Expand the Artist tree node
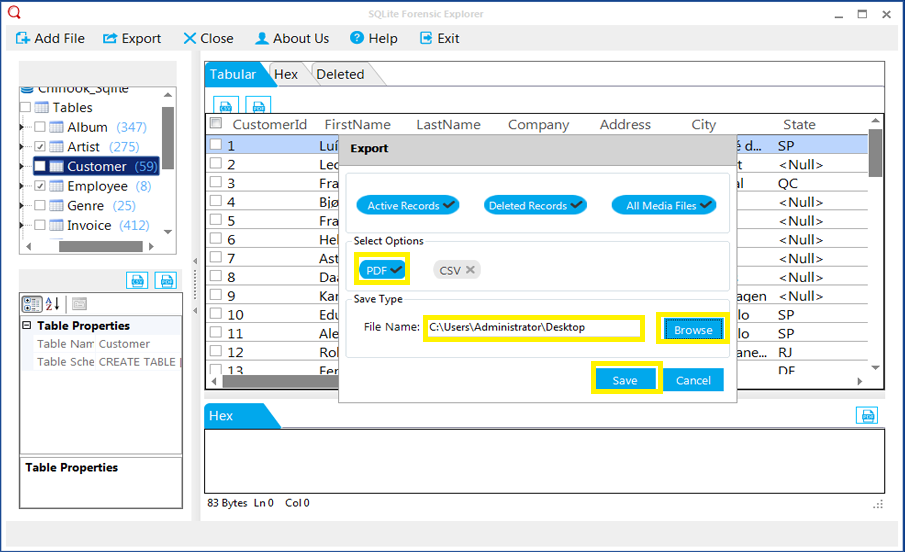Viewport: 905px width, 552px height. click(x=22, y=147)
